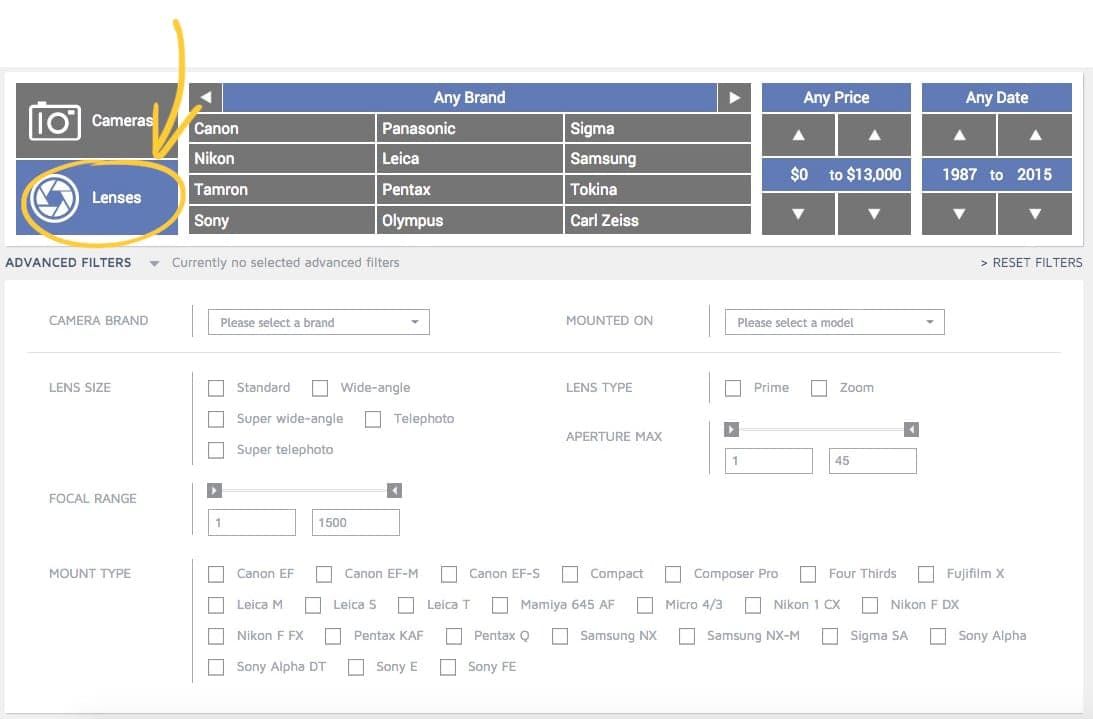Viewport: 1093px width, 719px height.
Task: Decrease start year with down arrow
Action: (x=959, y=214)
